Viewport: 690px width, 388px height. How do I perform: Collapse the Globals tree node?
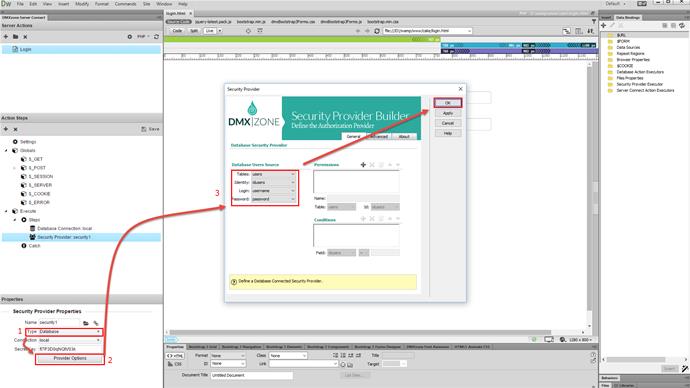point(6,150)
